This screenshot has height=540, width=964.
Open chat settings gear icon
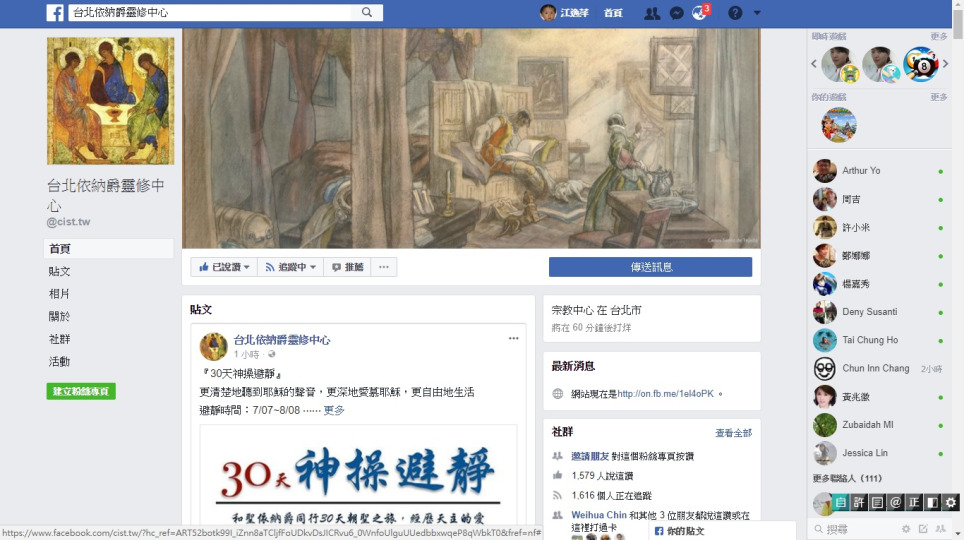[x=906, y=529]
